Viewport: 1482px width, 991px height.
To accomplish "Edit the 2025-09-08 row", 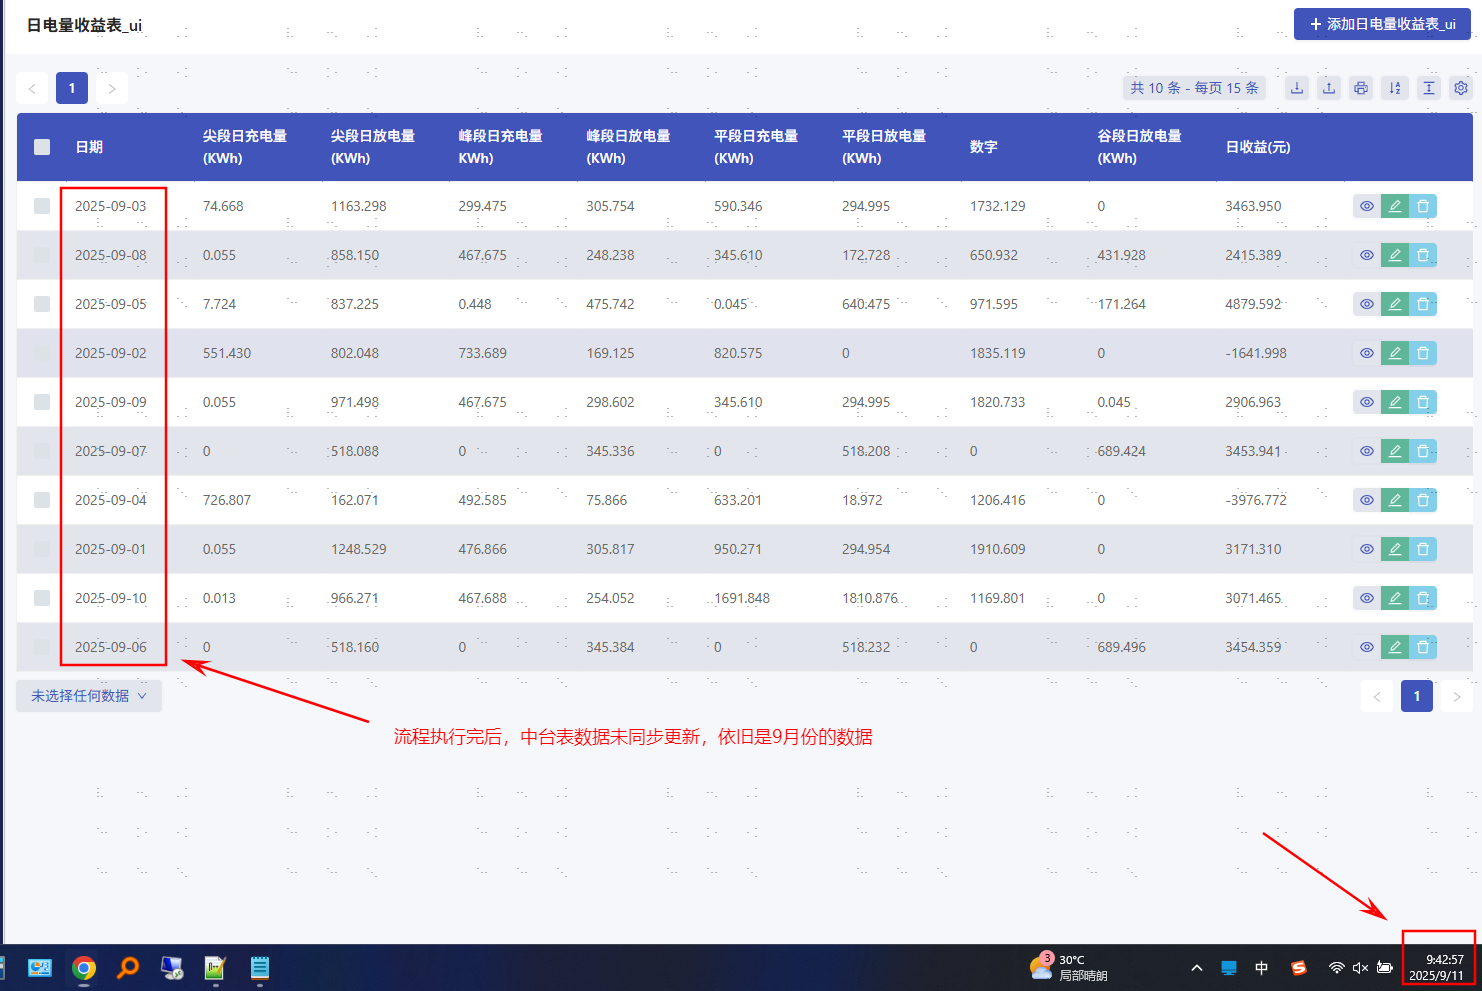I will pyautogui.click(x=1395, y=255).
